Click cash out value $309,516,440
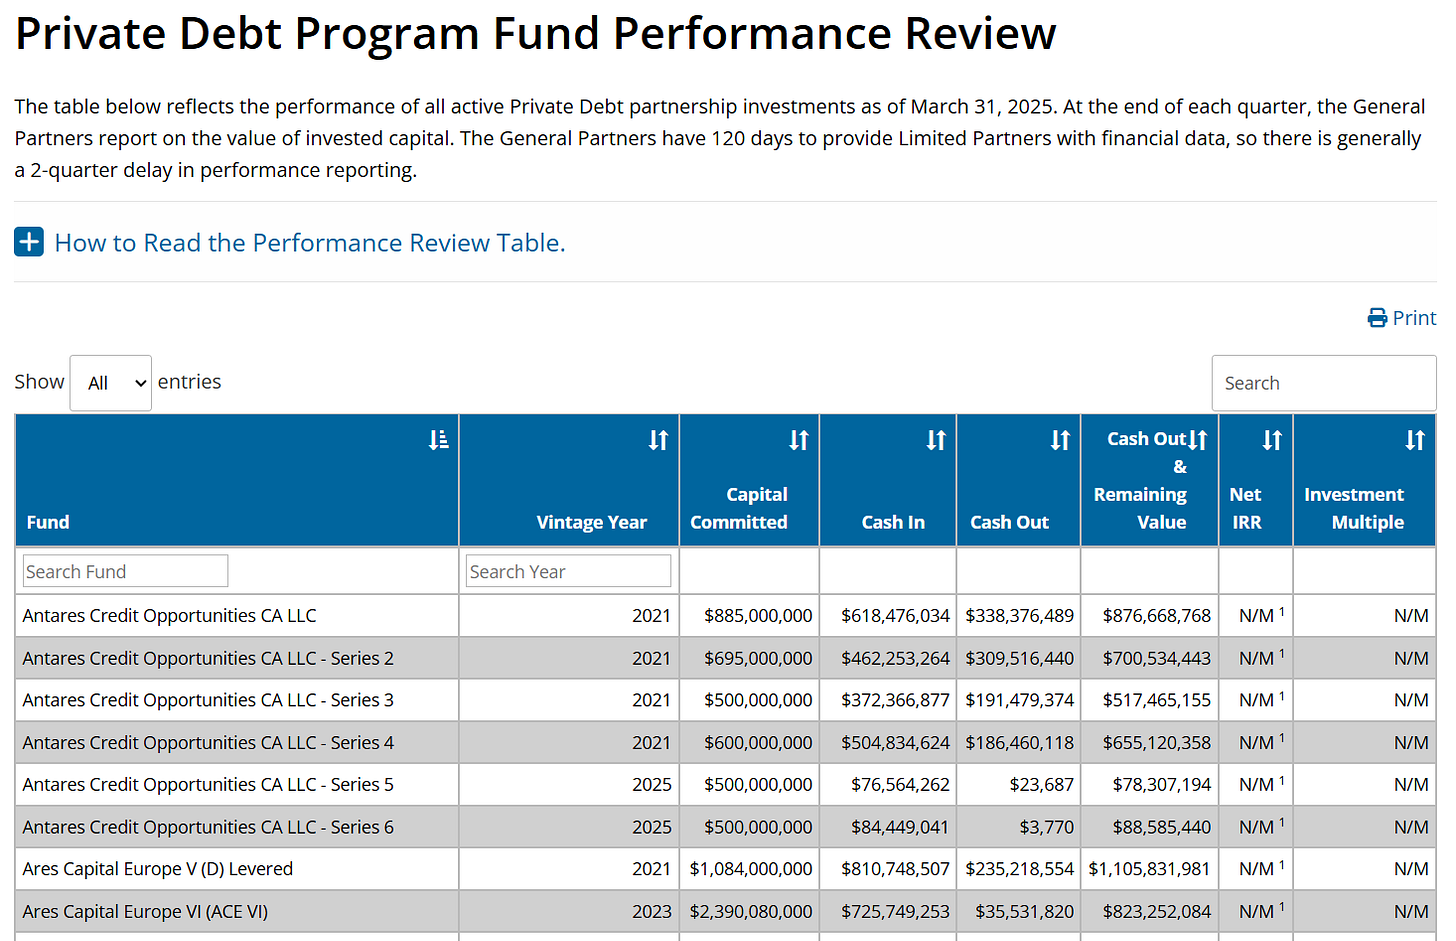The height and width of the screenshot is (941, 1456). tap(1019, 658)
